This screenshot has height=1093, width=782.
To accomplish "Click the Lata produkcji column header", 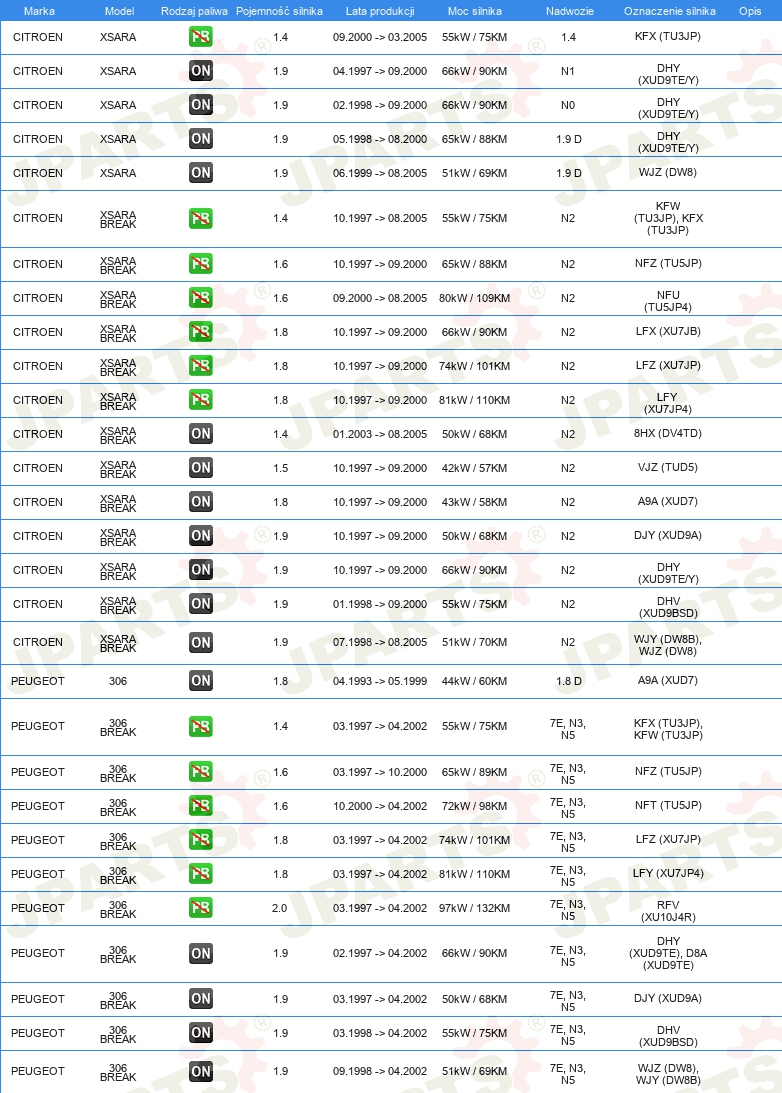I will (380, 11).
